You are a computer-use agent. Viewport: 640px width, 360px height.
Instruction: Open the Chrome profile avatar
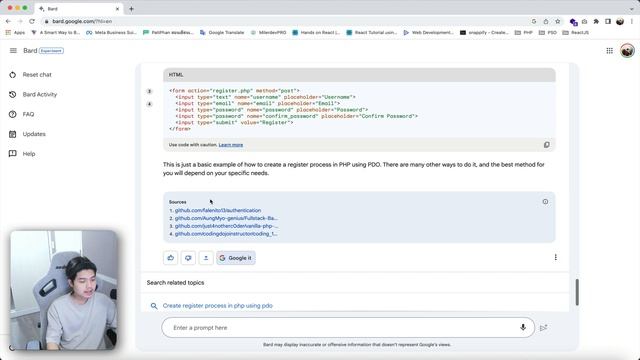[x=620, y=21]
